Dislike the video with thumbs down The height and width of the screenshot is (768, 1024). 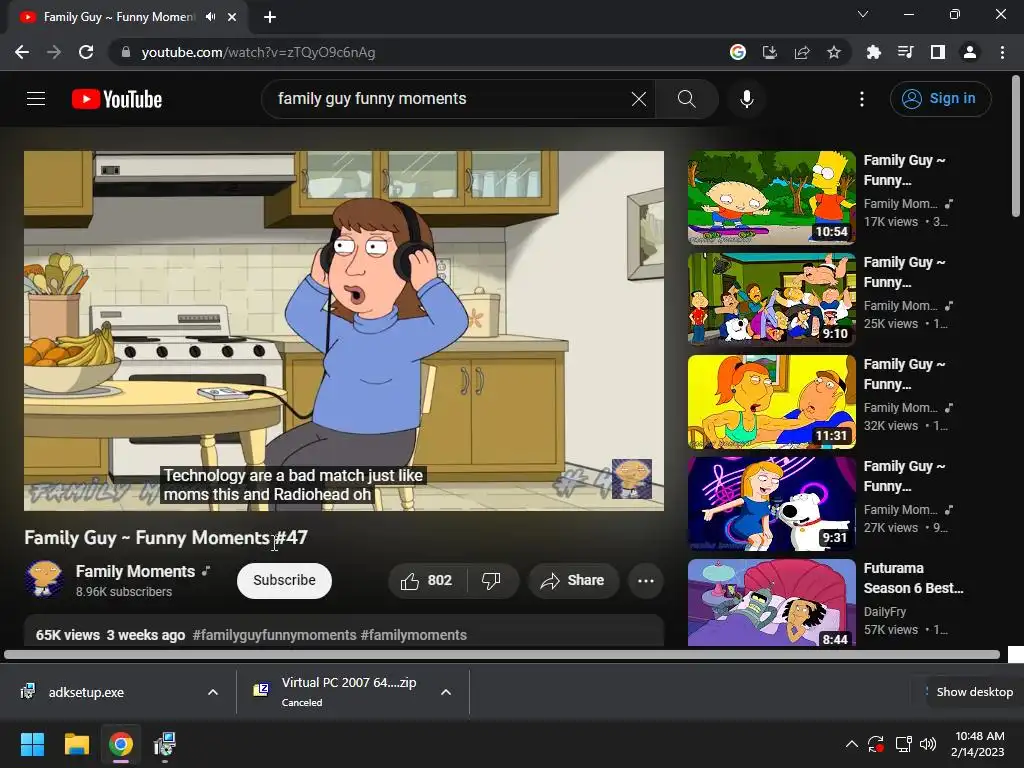(492, 581)
